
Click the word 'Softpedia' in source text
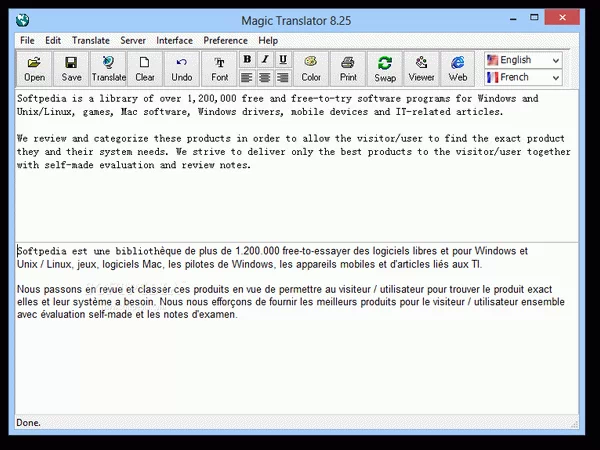click(x=41, y=99)
